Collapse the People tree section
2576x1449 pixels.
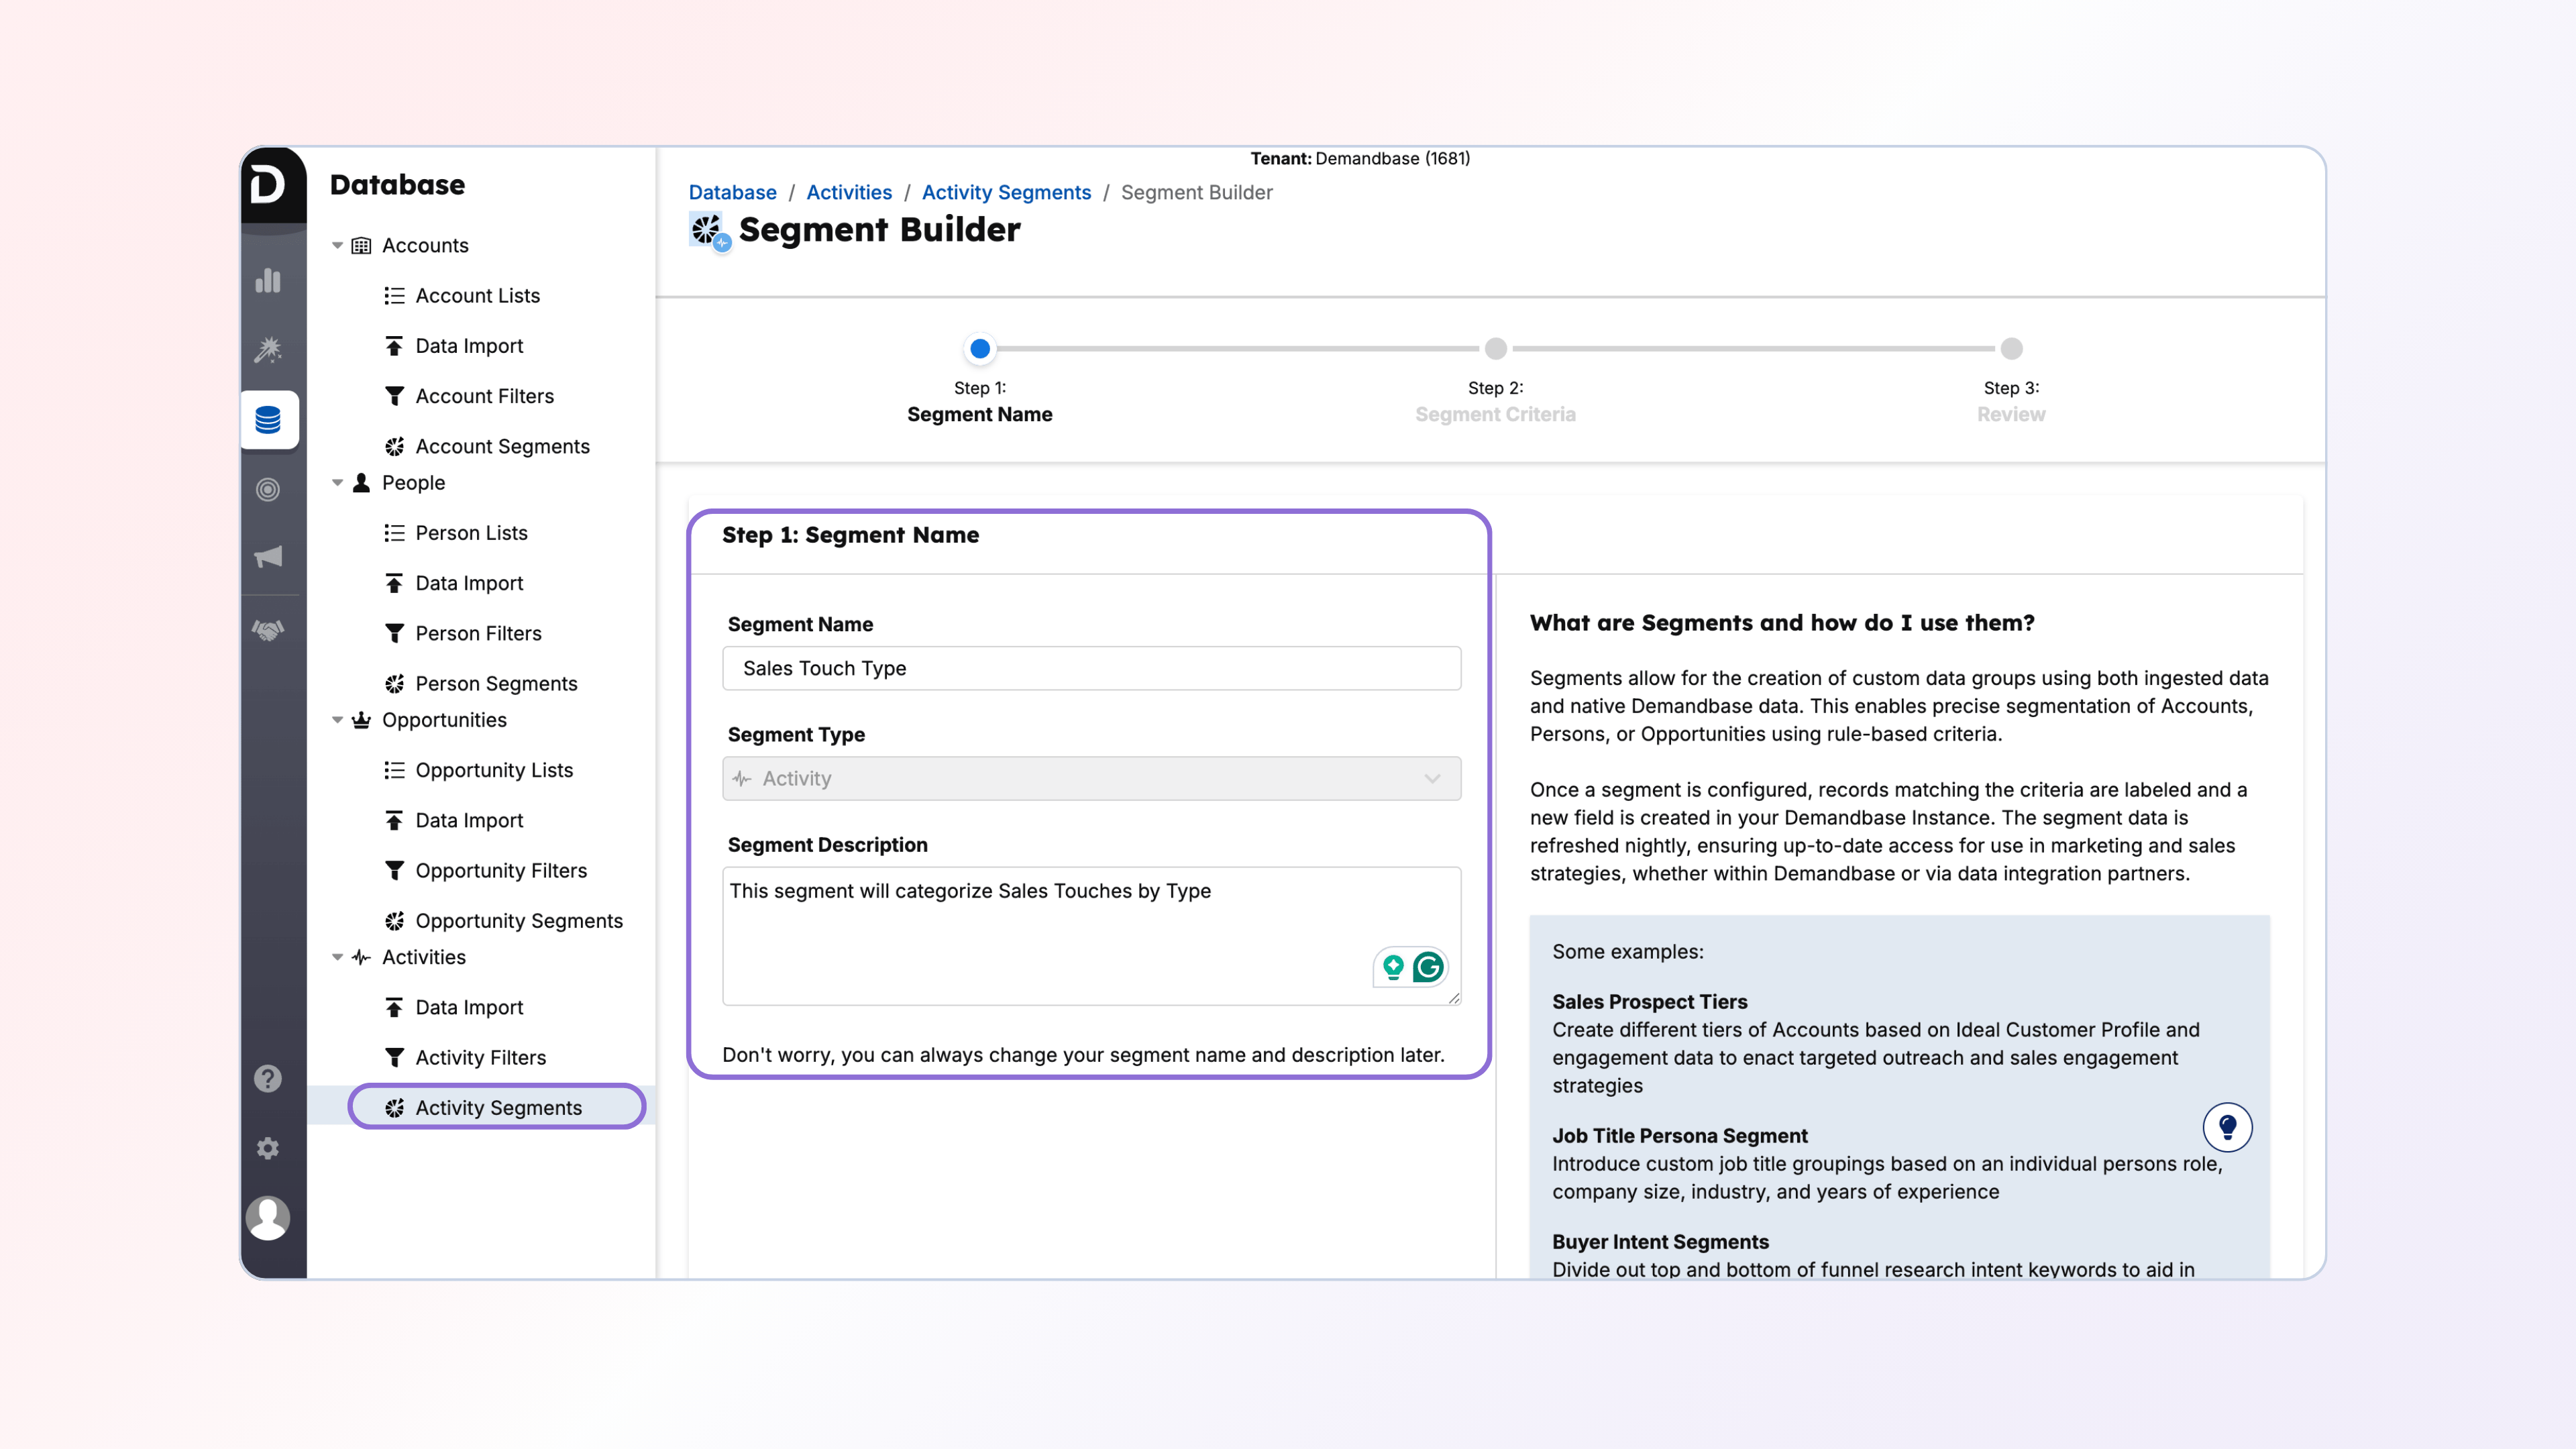(x=338, y=483)
